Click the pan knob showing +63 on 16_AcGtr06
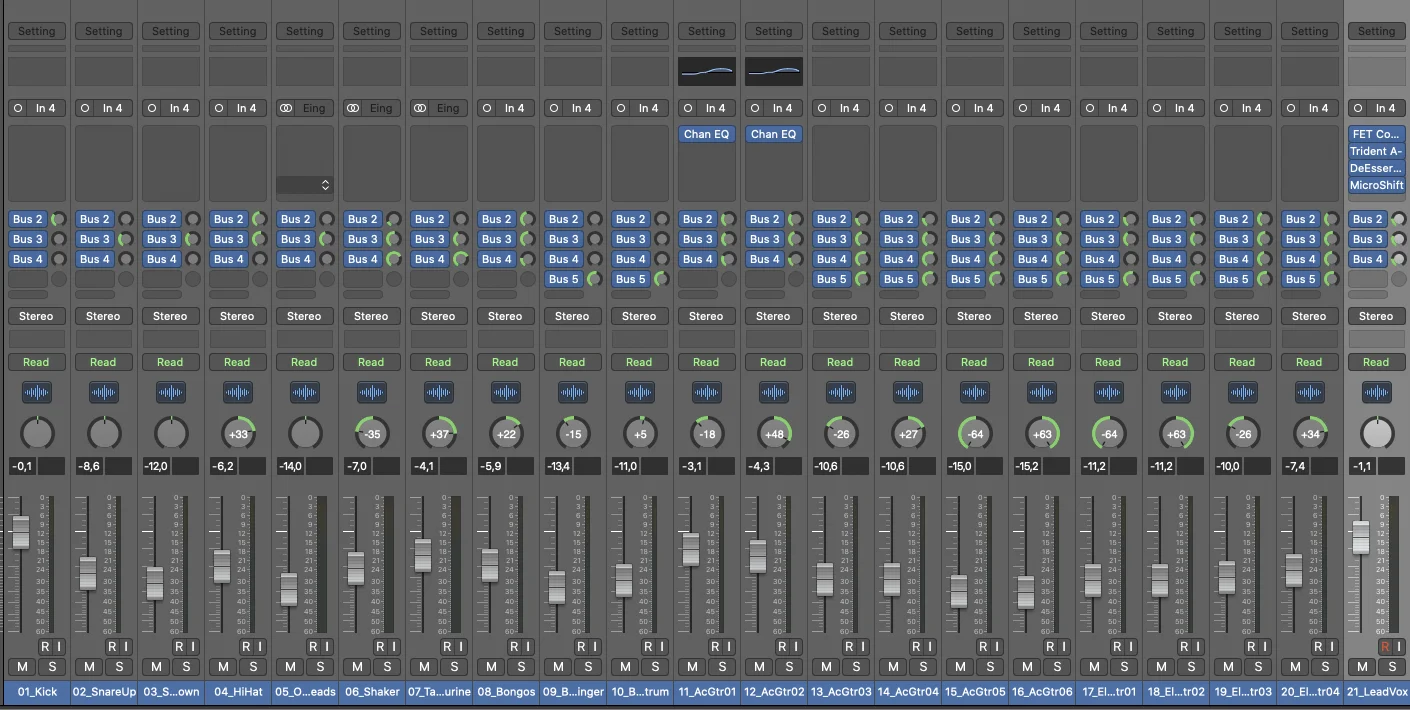 pos(1041,434)
